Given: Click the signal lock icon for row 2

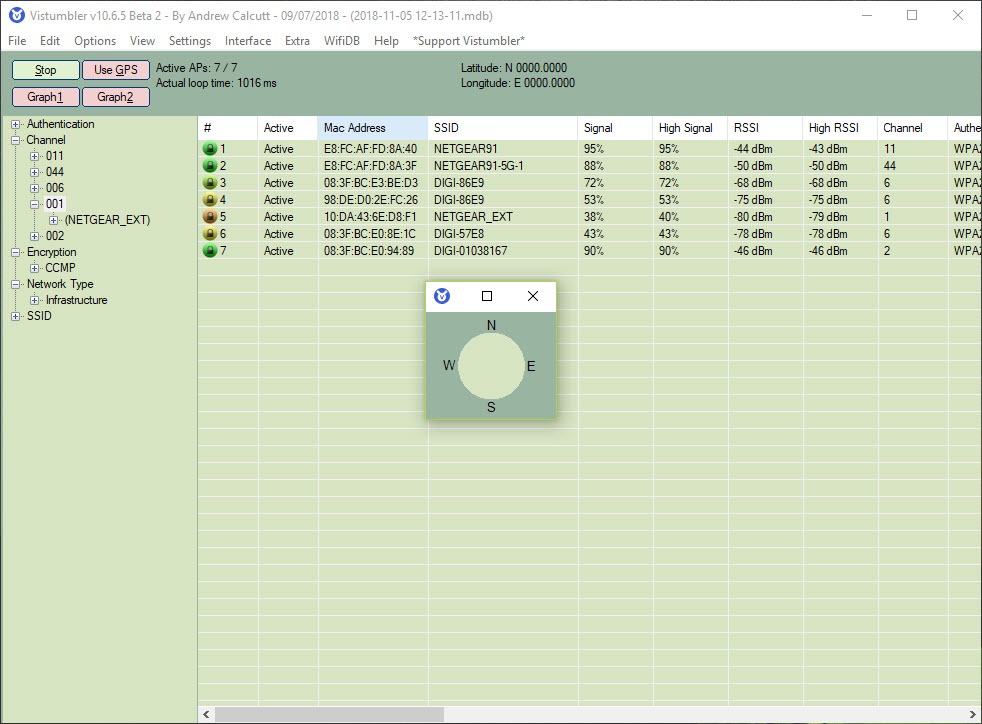Looking at the screenshot, I should (210, 166).
